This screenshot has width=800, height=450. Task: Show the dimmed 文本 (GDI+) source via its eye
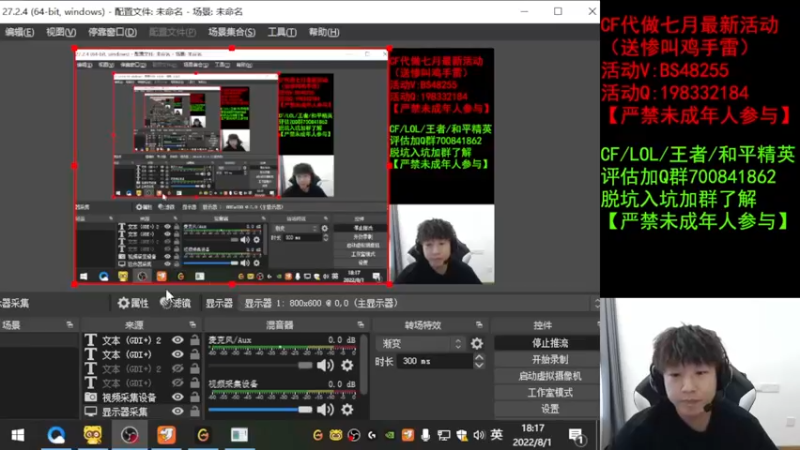coord(177,382)
